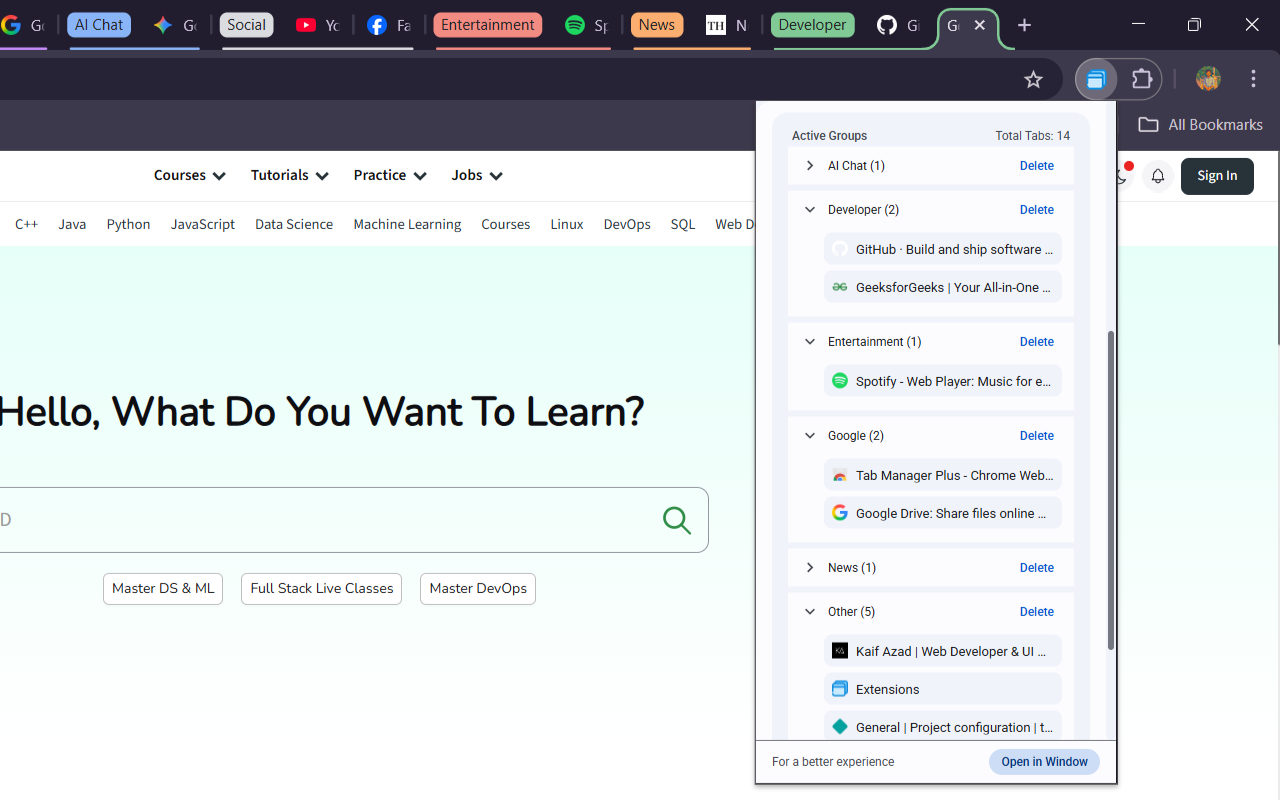
Task: Select the Tab Manager Plus entry in popup
Action: (943, 475)
